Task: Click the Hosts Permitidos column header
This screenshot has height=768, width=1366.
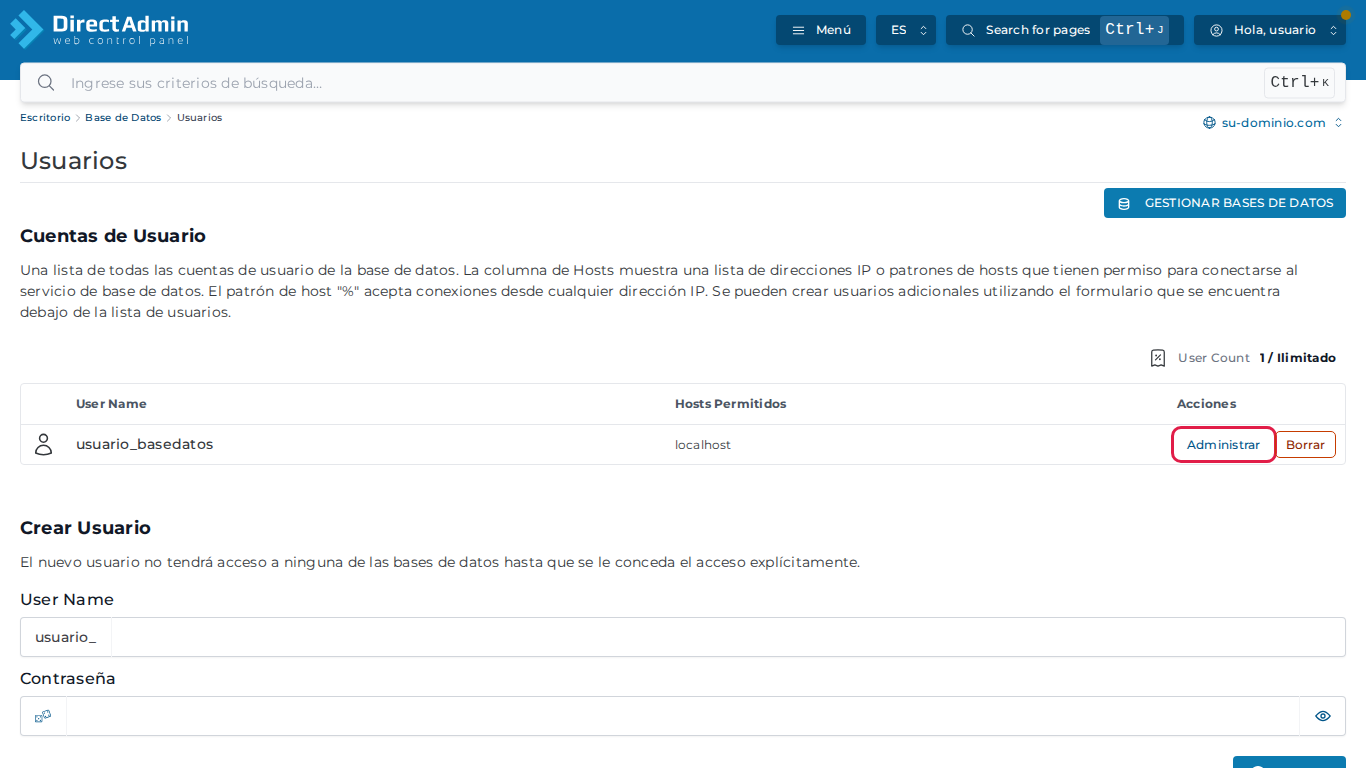Action: pyautogui.click(x=731, y=404)
